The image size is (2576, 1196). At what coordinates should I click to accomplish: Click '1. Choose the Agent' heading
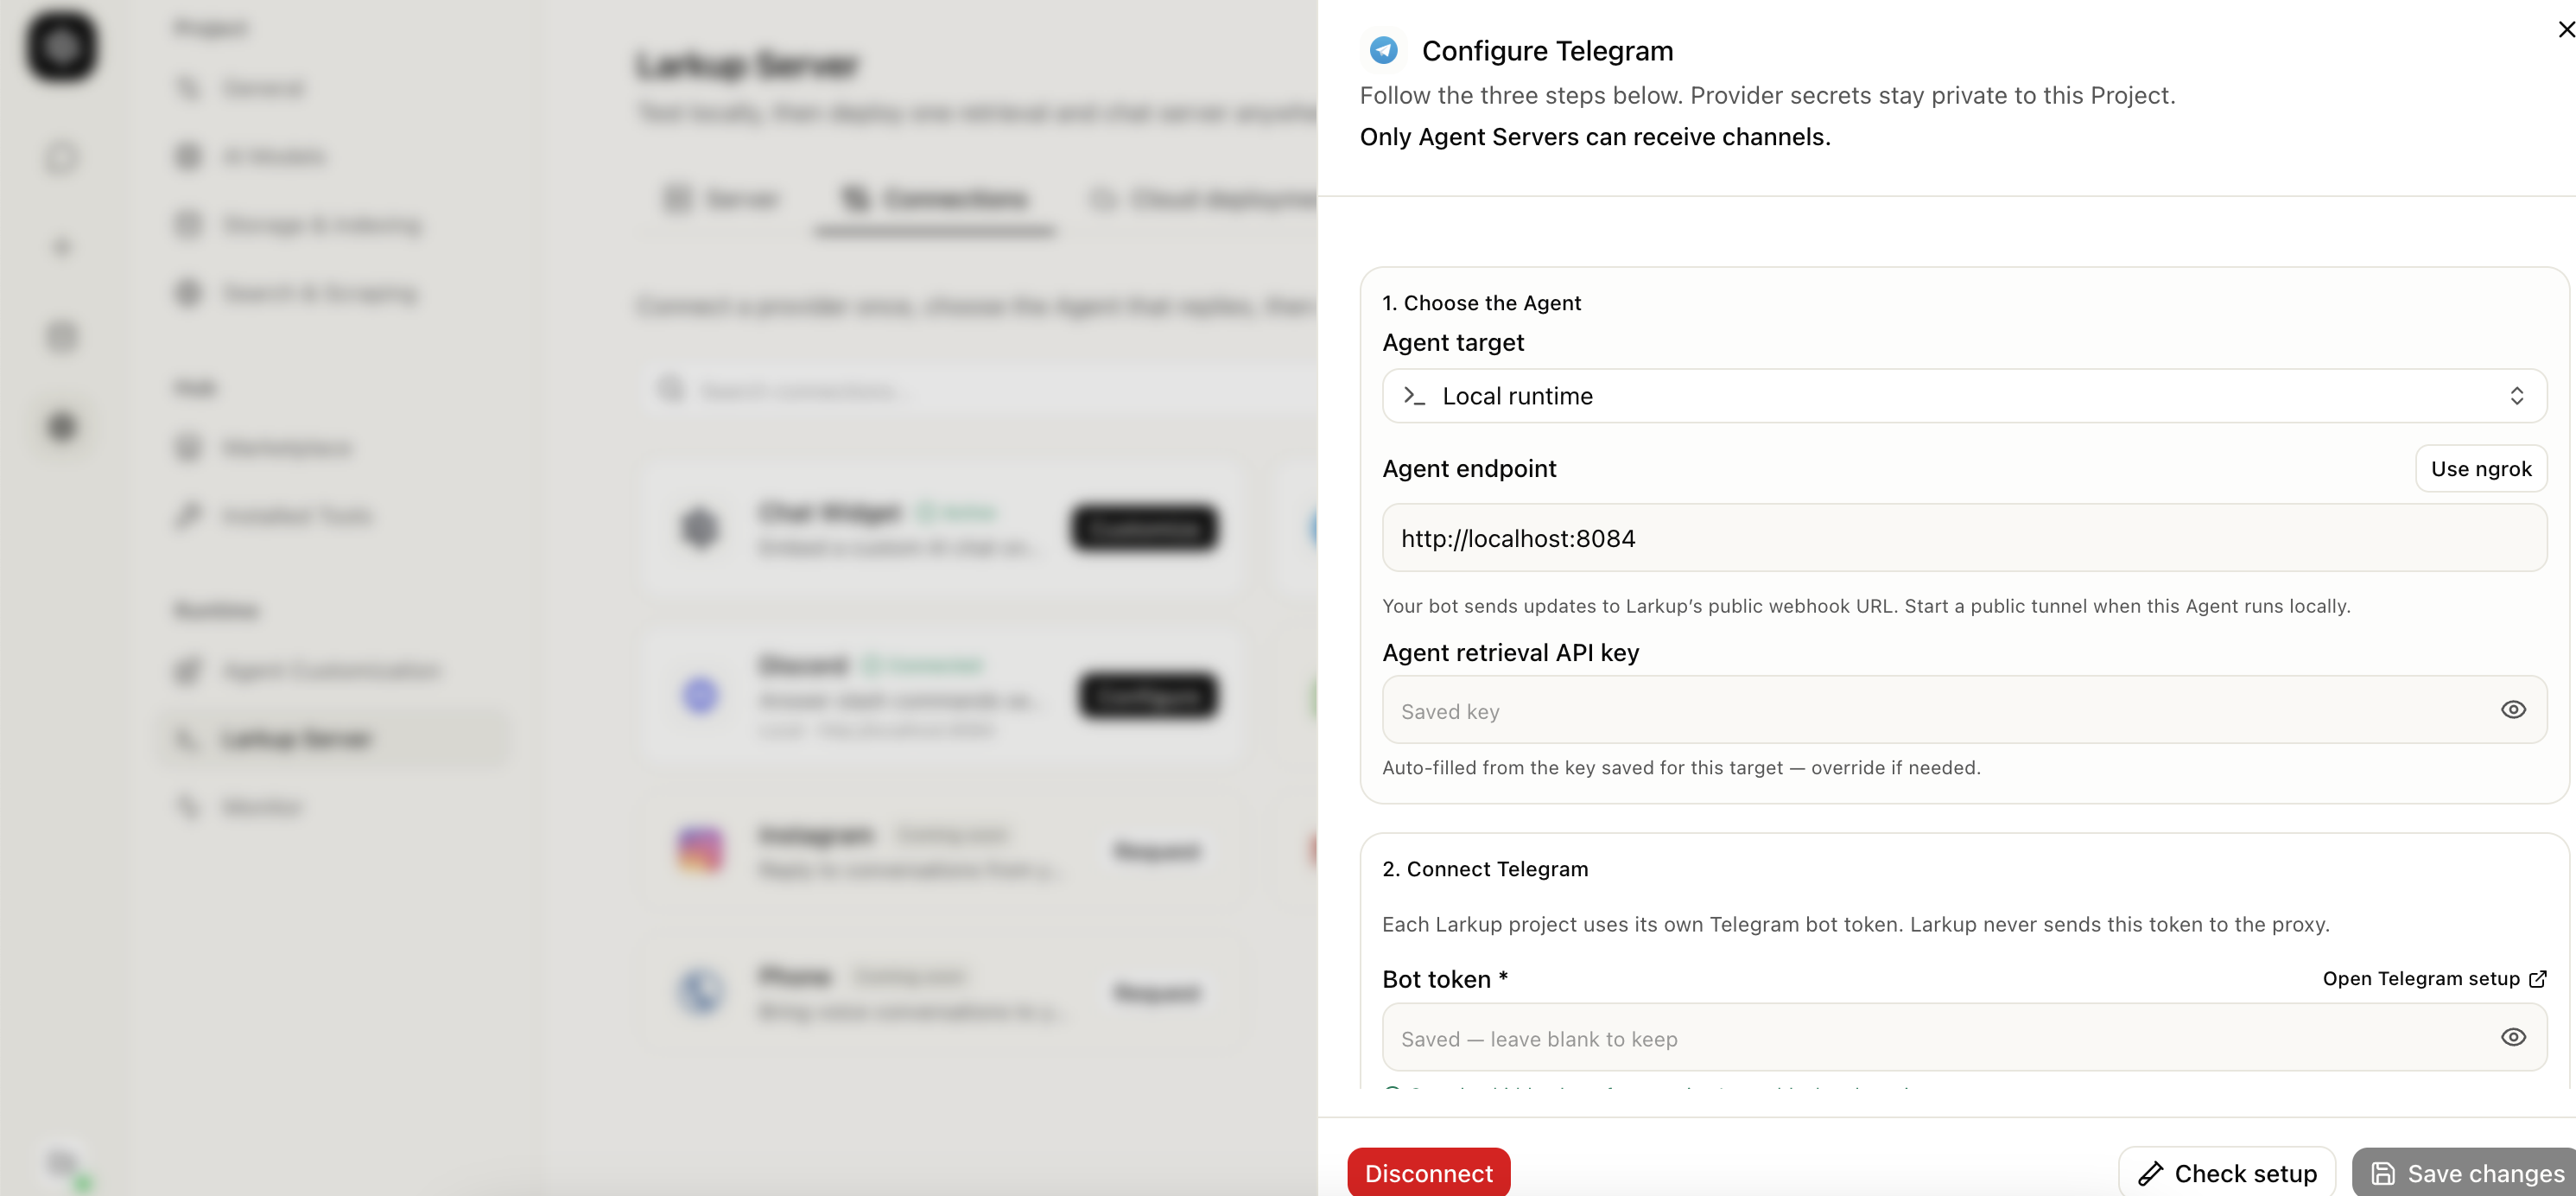tap(1481, 303)
